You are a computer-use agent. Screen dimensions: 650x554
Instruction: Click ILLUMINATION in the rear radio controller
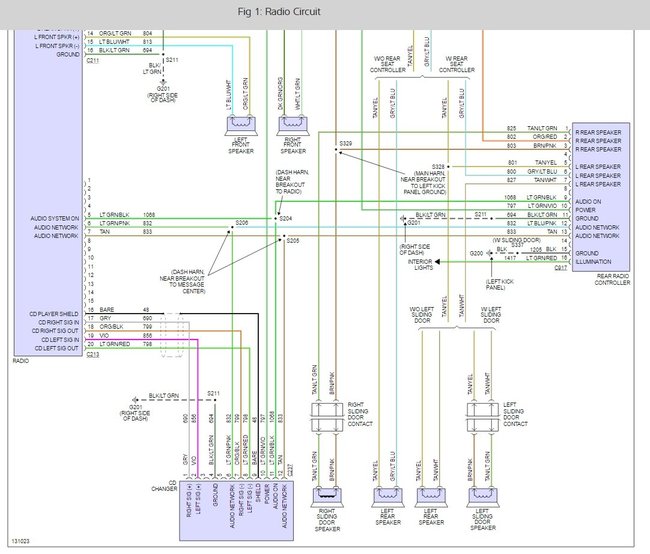(593, 262)
